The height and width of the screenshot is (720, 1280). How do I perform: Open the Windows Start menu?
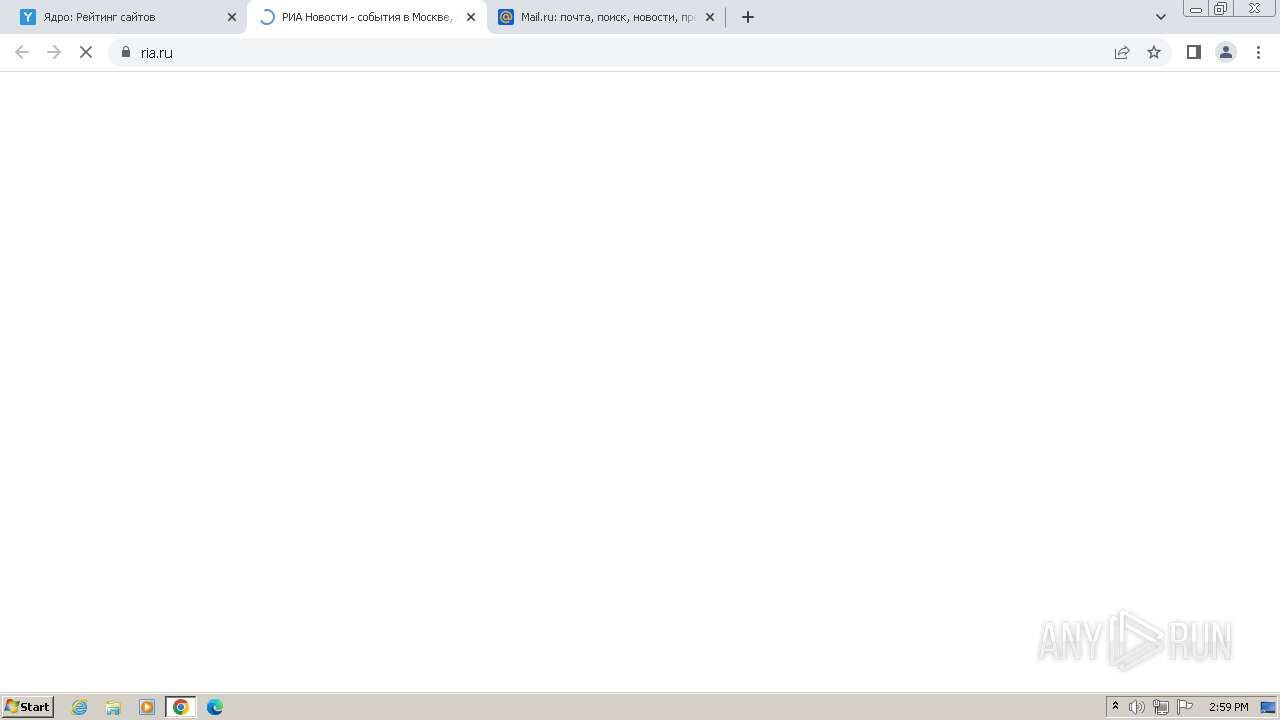click(x=28, y=707)
